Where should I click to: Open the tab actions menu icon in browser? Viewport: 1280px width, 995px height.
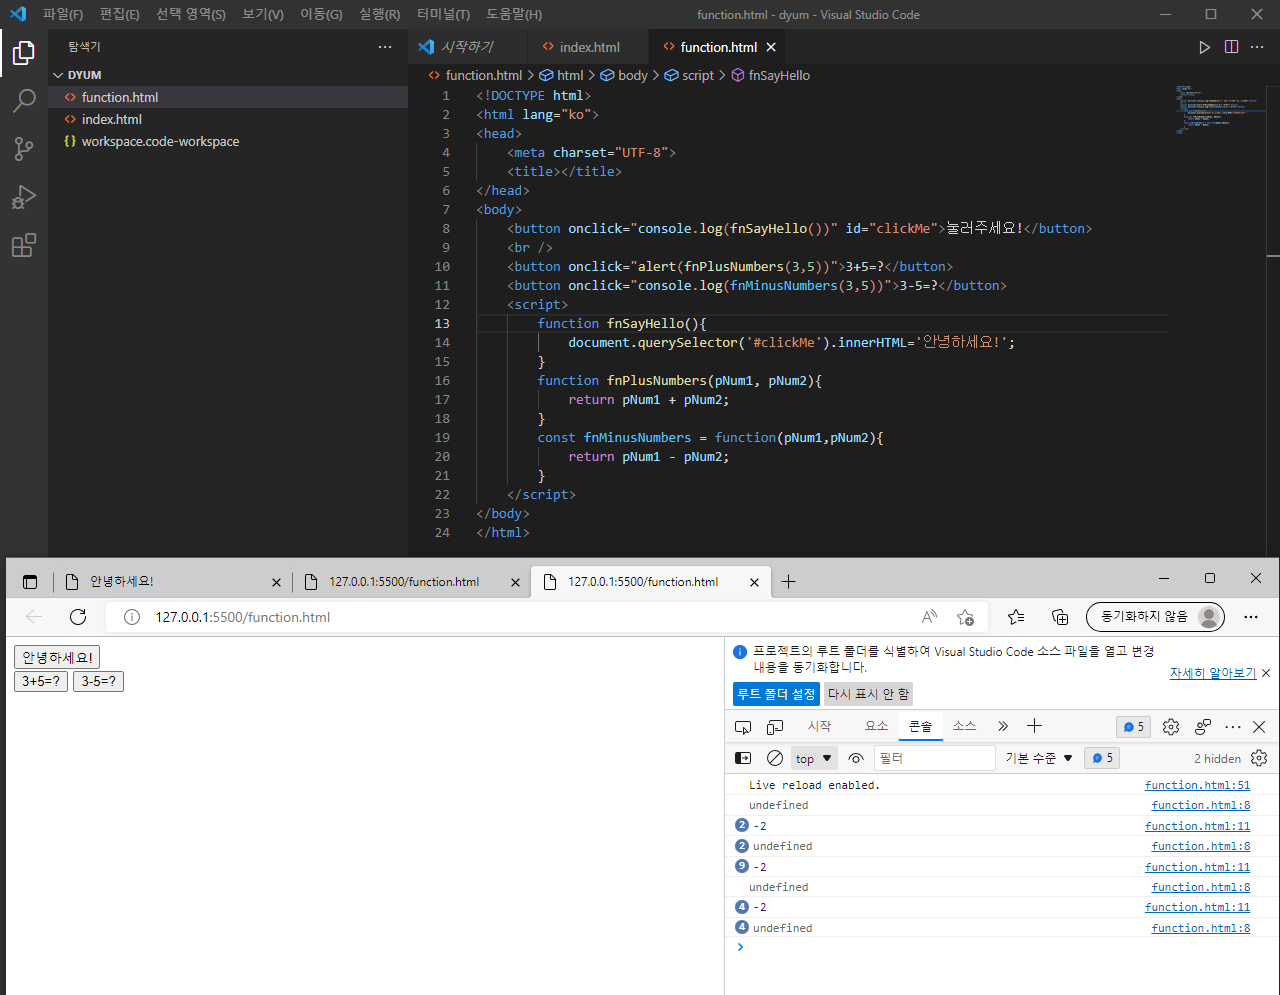[30, 582]
